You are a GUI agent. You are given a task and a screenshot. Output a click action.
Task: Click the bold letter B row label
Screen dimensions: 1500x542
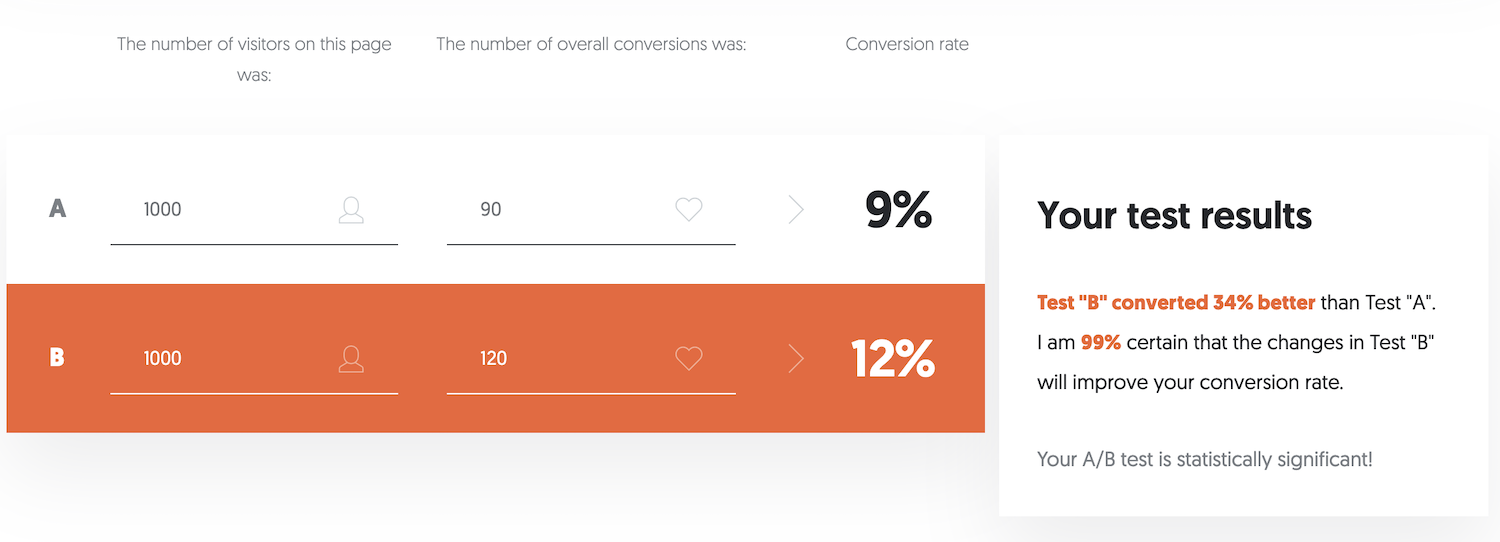pos(57,358)
